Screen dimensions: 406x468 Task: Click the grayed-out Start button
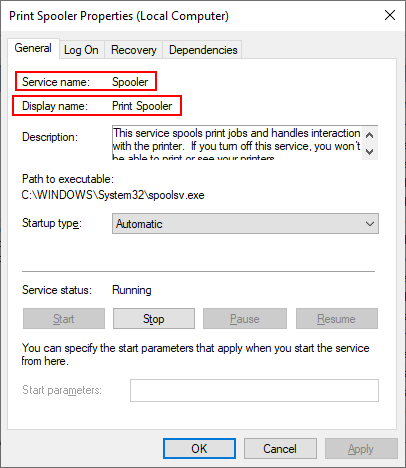[64, 319]
